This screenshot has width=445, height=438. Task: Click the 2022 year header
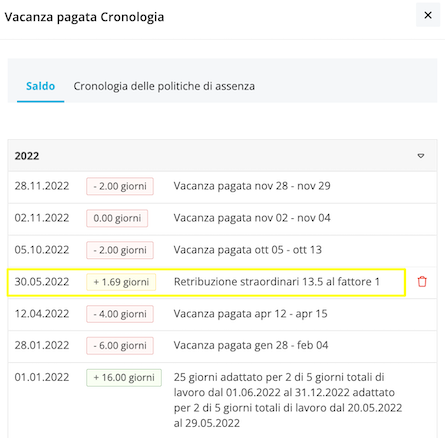(222, 156)
